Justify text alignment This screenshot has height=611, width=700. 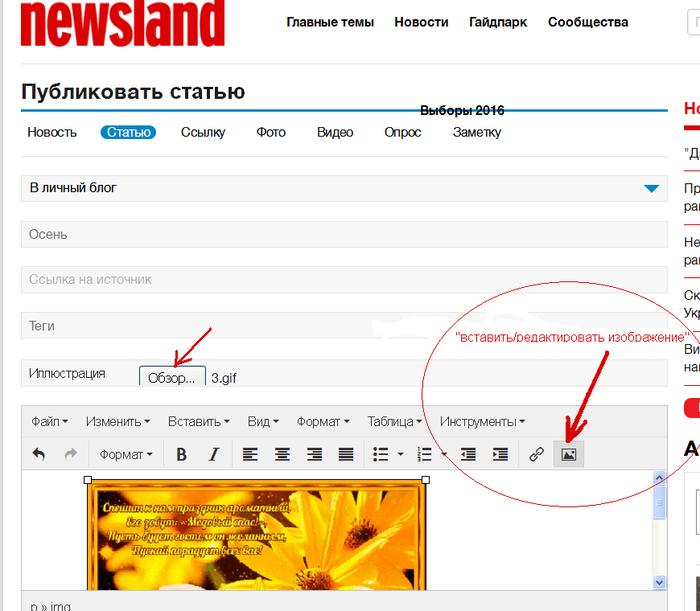tap(346, 454)
